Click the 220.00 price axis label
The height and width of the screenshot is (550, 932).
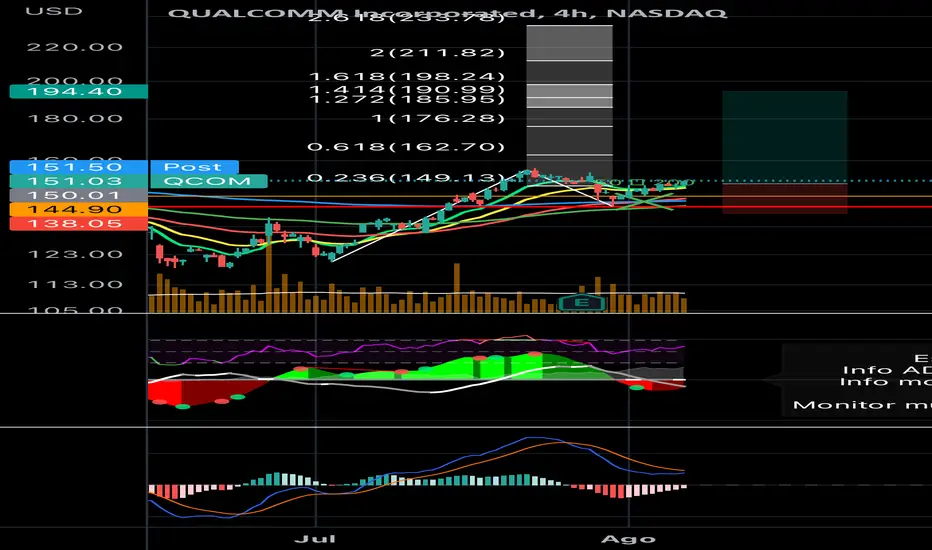coord(75,47)
